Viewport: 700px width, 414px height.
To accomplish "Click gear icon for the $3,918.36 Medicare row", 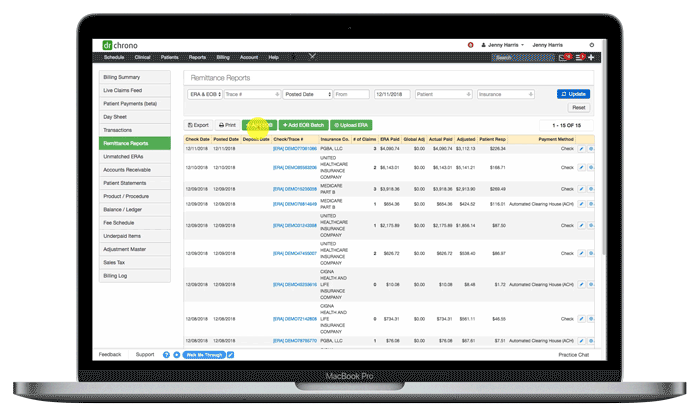I will click(591, 189).
